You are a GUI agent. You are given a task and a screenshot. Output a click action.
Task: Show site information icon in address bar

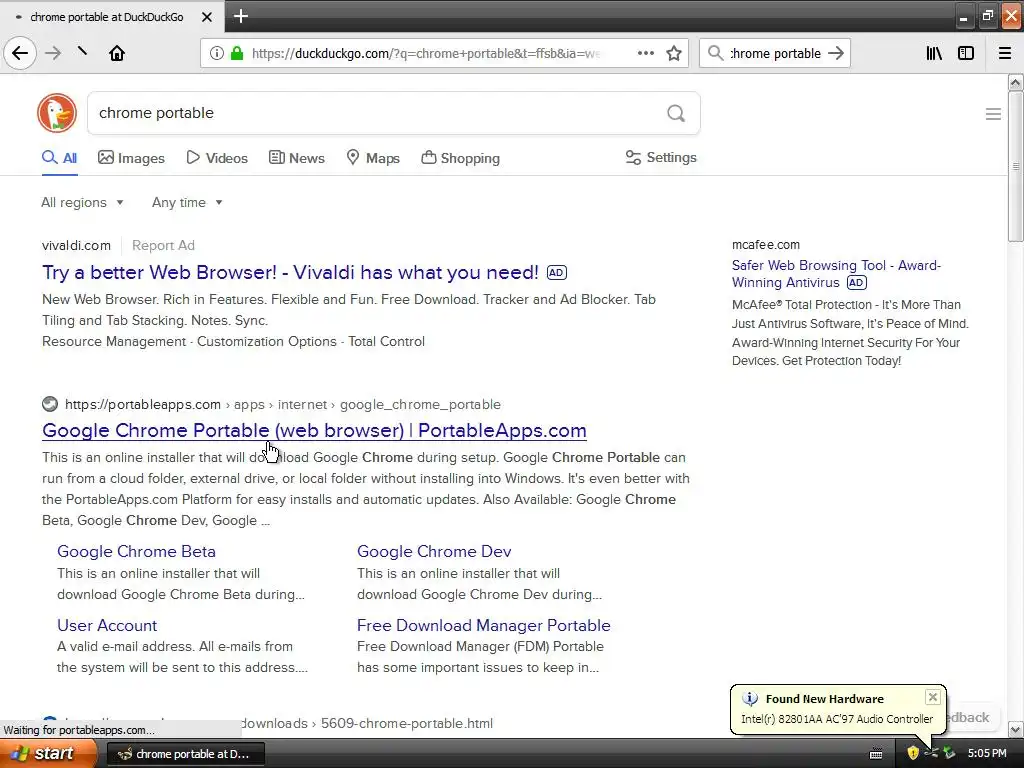coord(217,53)
